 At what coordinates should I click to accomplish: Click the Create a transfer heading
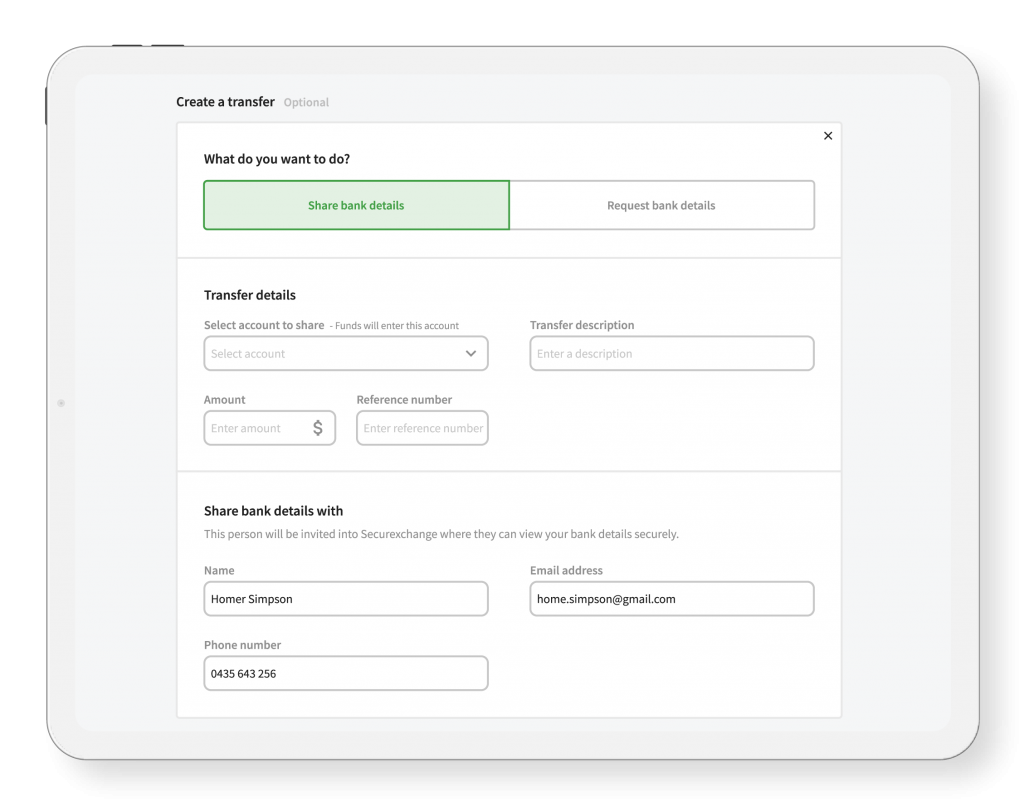tap(225, 102)
